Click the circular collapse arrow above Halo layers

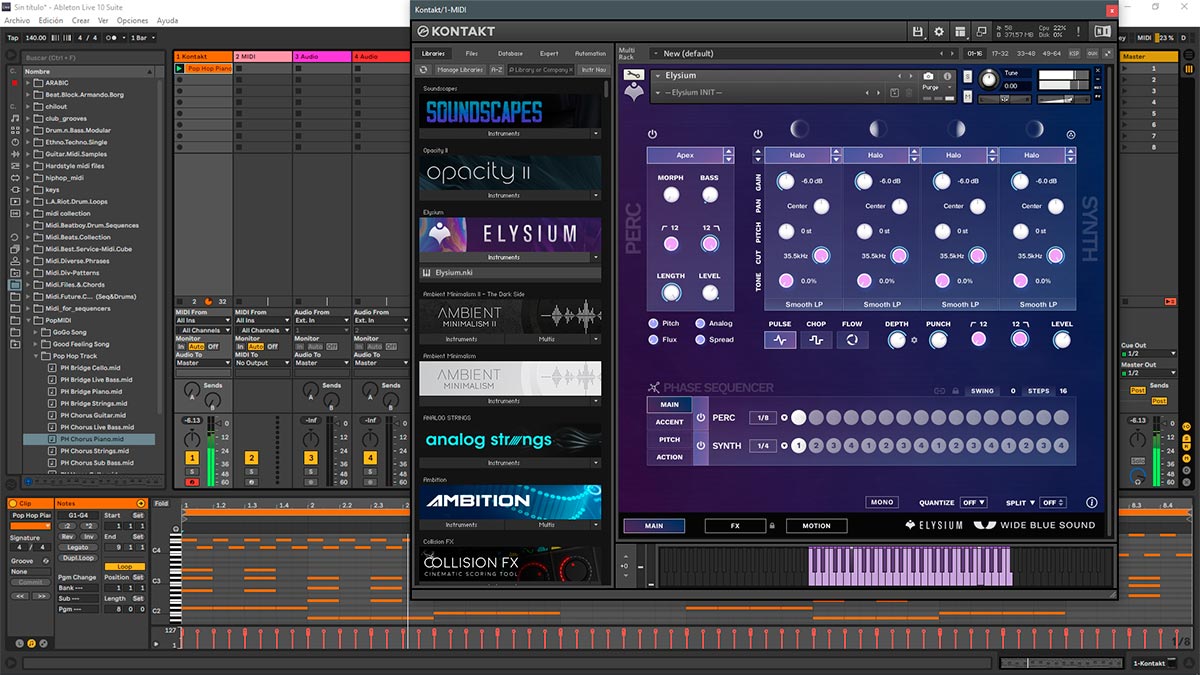pyautogui.click(x=1071, y=135)
